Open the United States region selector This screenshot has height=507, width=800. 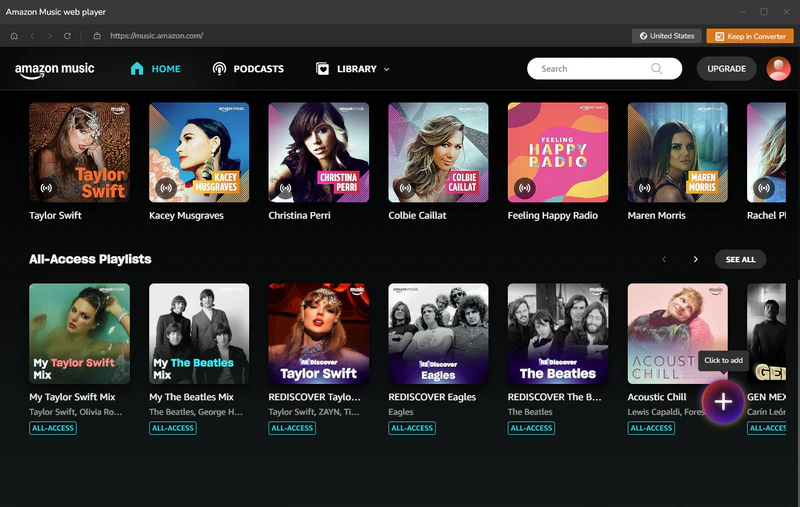click(x=667, y=36)
